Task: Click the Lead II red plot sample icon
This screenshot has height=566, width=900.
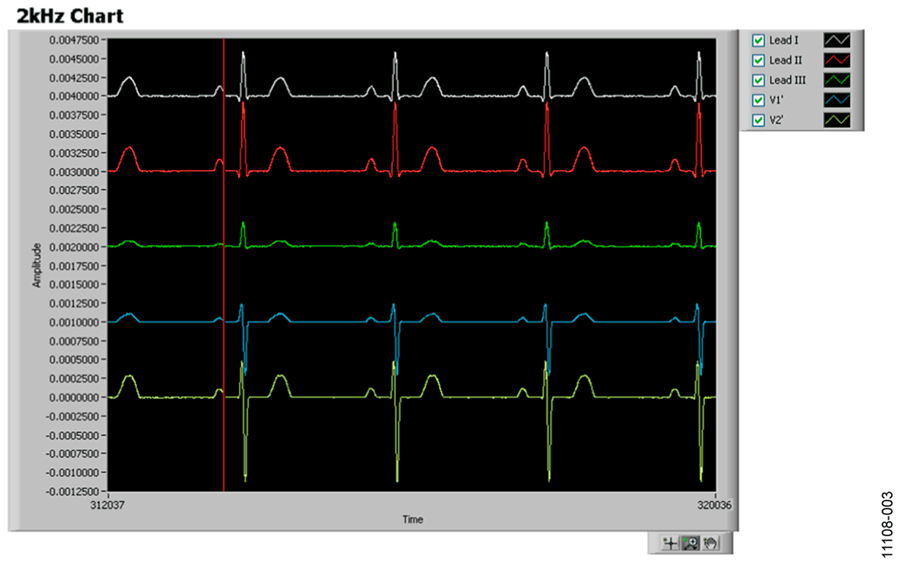Action: point(835,60)
